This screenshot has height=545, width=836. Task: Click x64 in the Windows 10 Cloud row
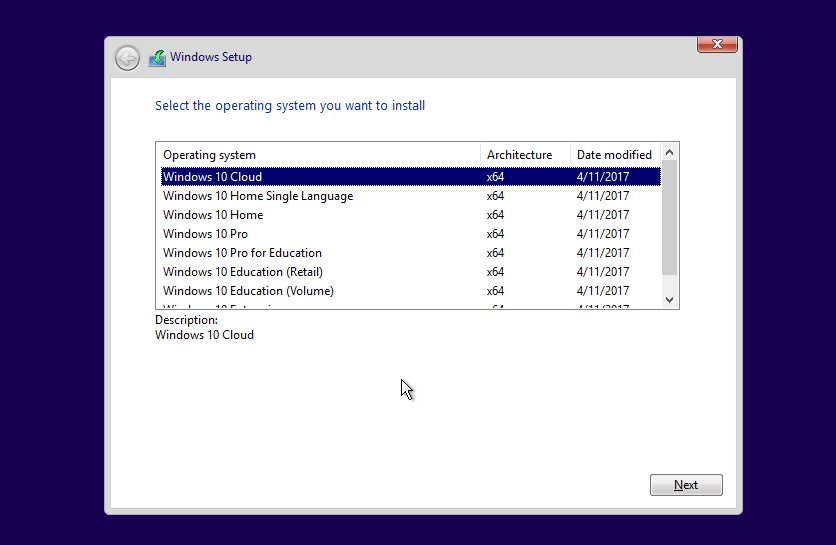coord(495,177)
